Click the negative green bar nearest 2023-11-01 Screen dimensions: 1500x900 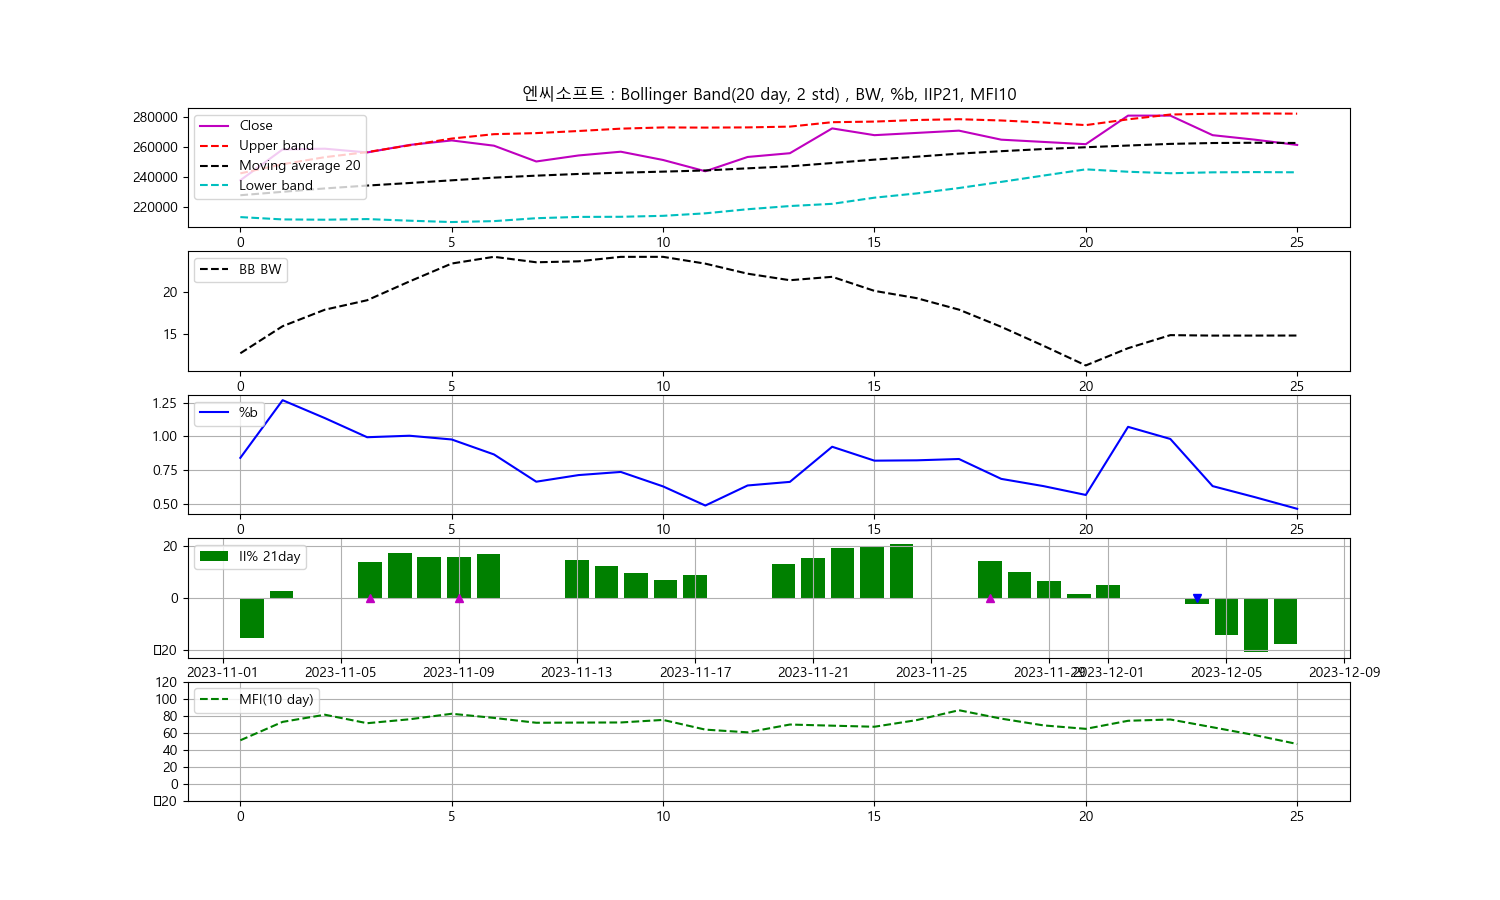click(252, 618)
